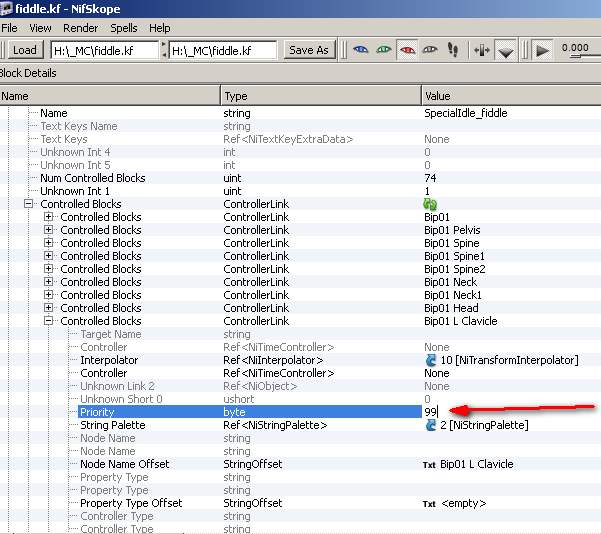Open the Render menu

(x=80, y=28)
